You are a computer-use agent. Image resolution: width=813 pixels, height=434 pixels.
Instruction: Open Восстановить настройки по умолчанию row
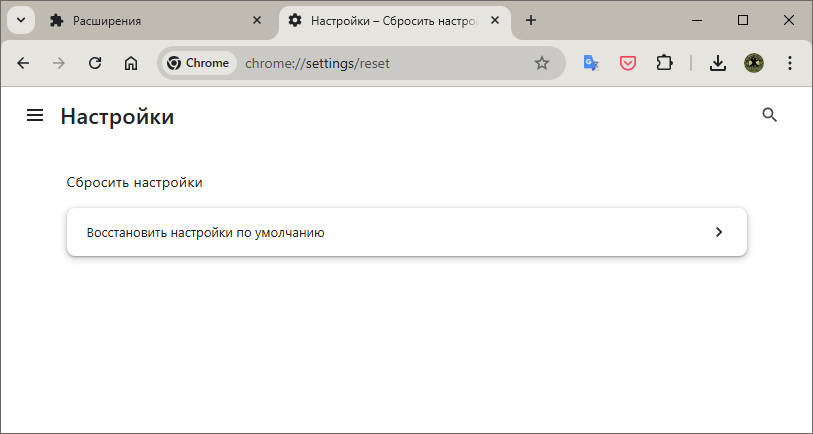pos(407,232)
